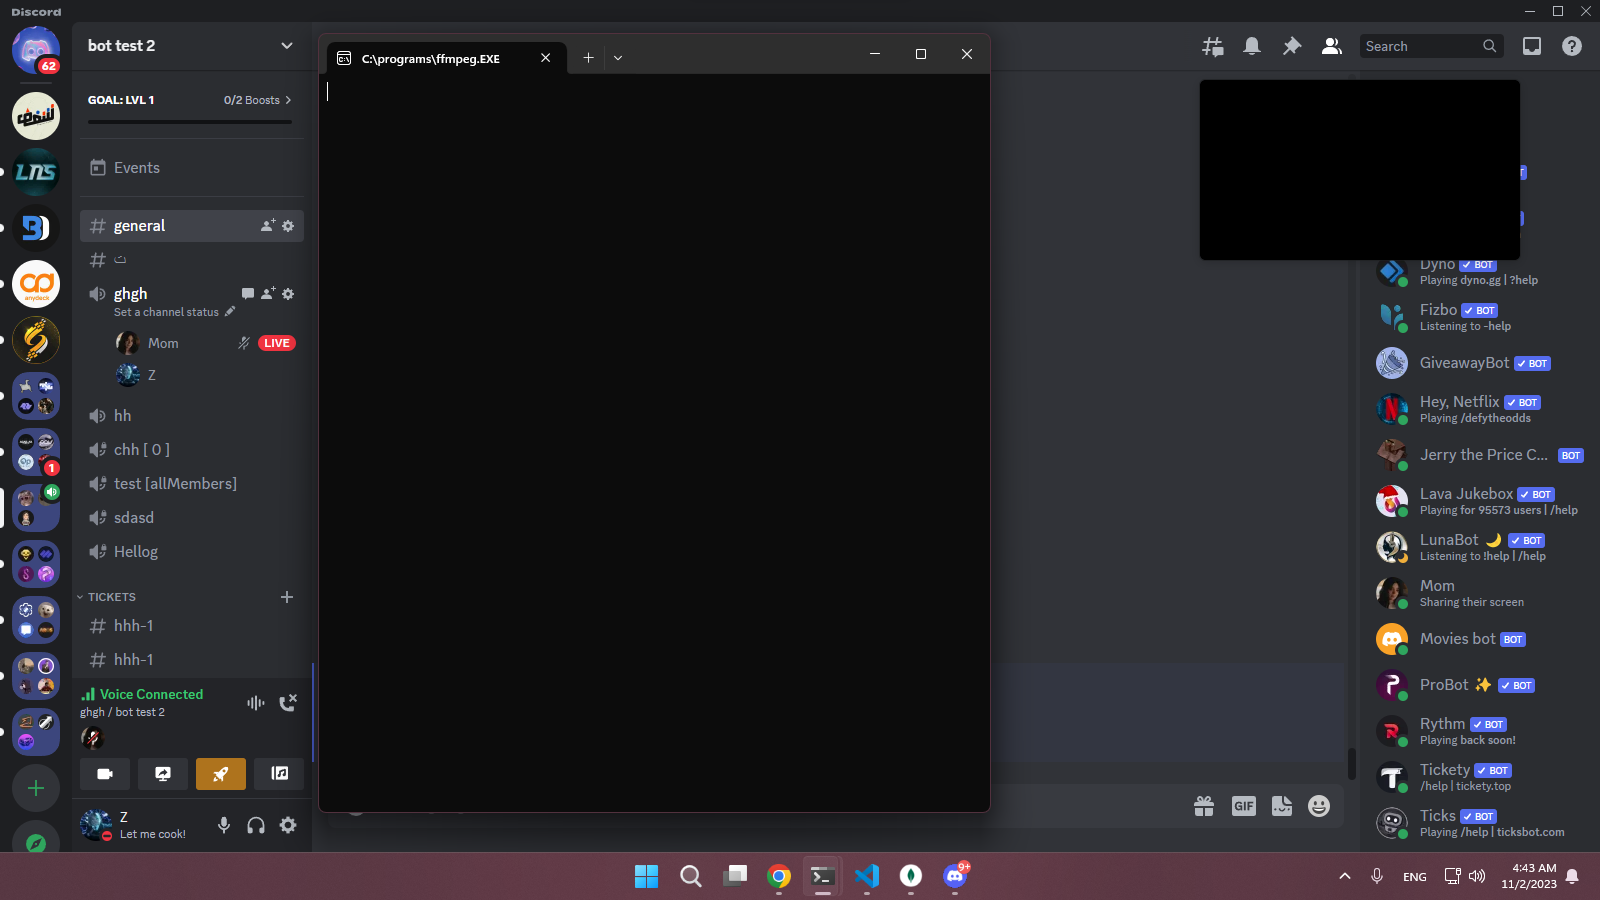1600x900 pixels.
Task: Expand terminal new-tab profile dropdown
Action: [x=618, y=58]
